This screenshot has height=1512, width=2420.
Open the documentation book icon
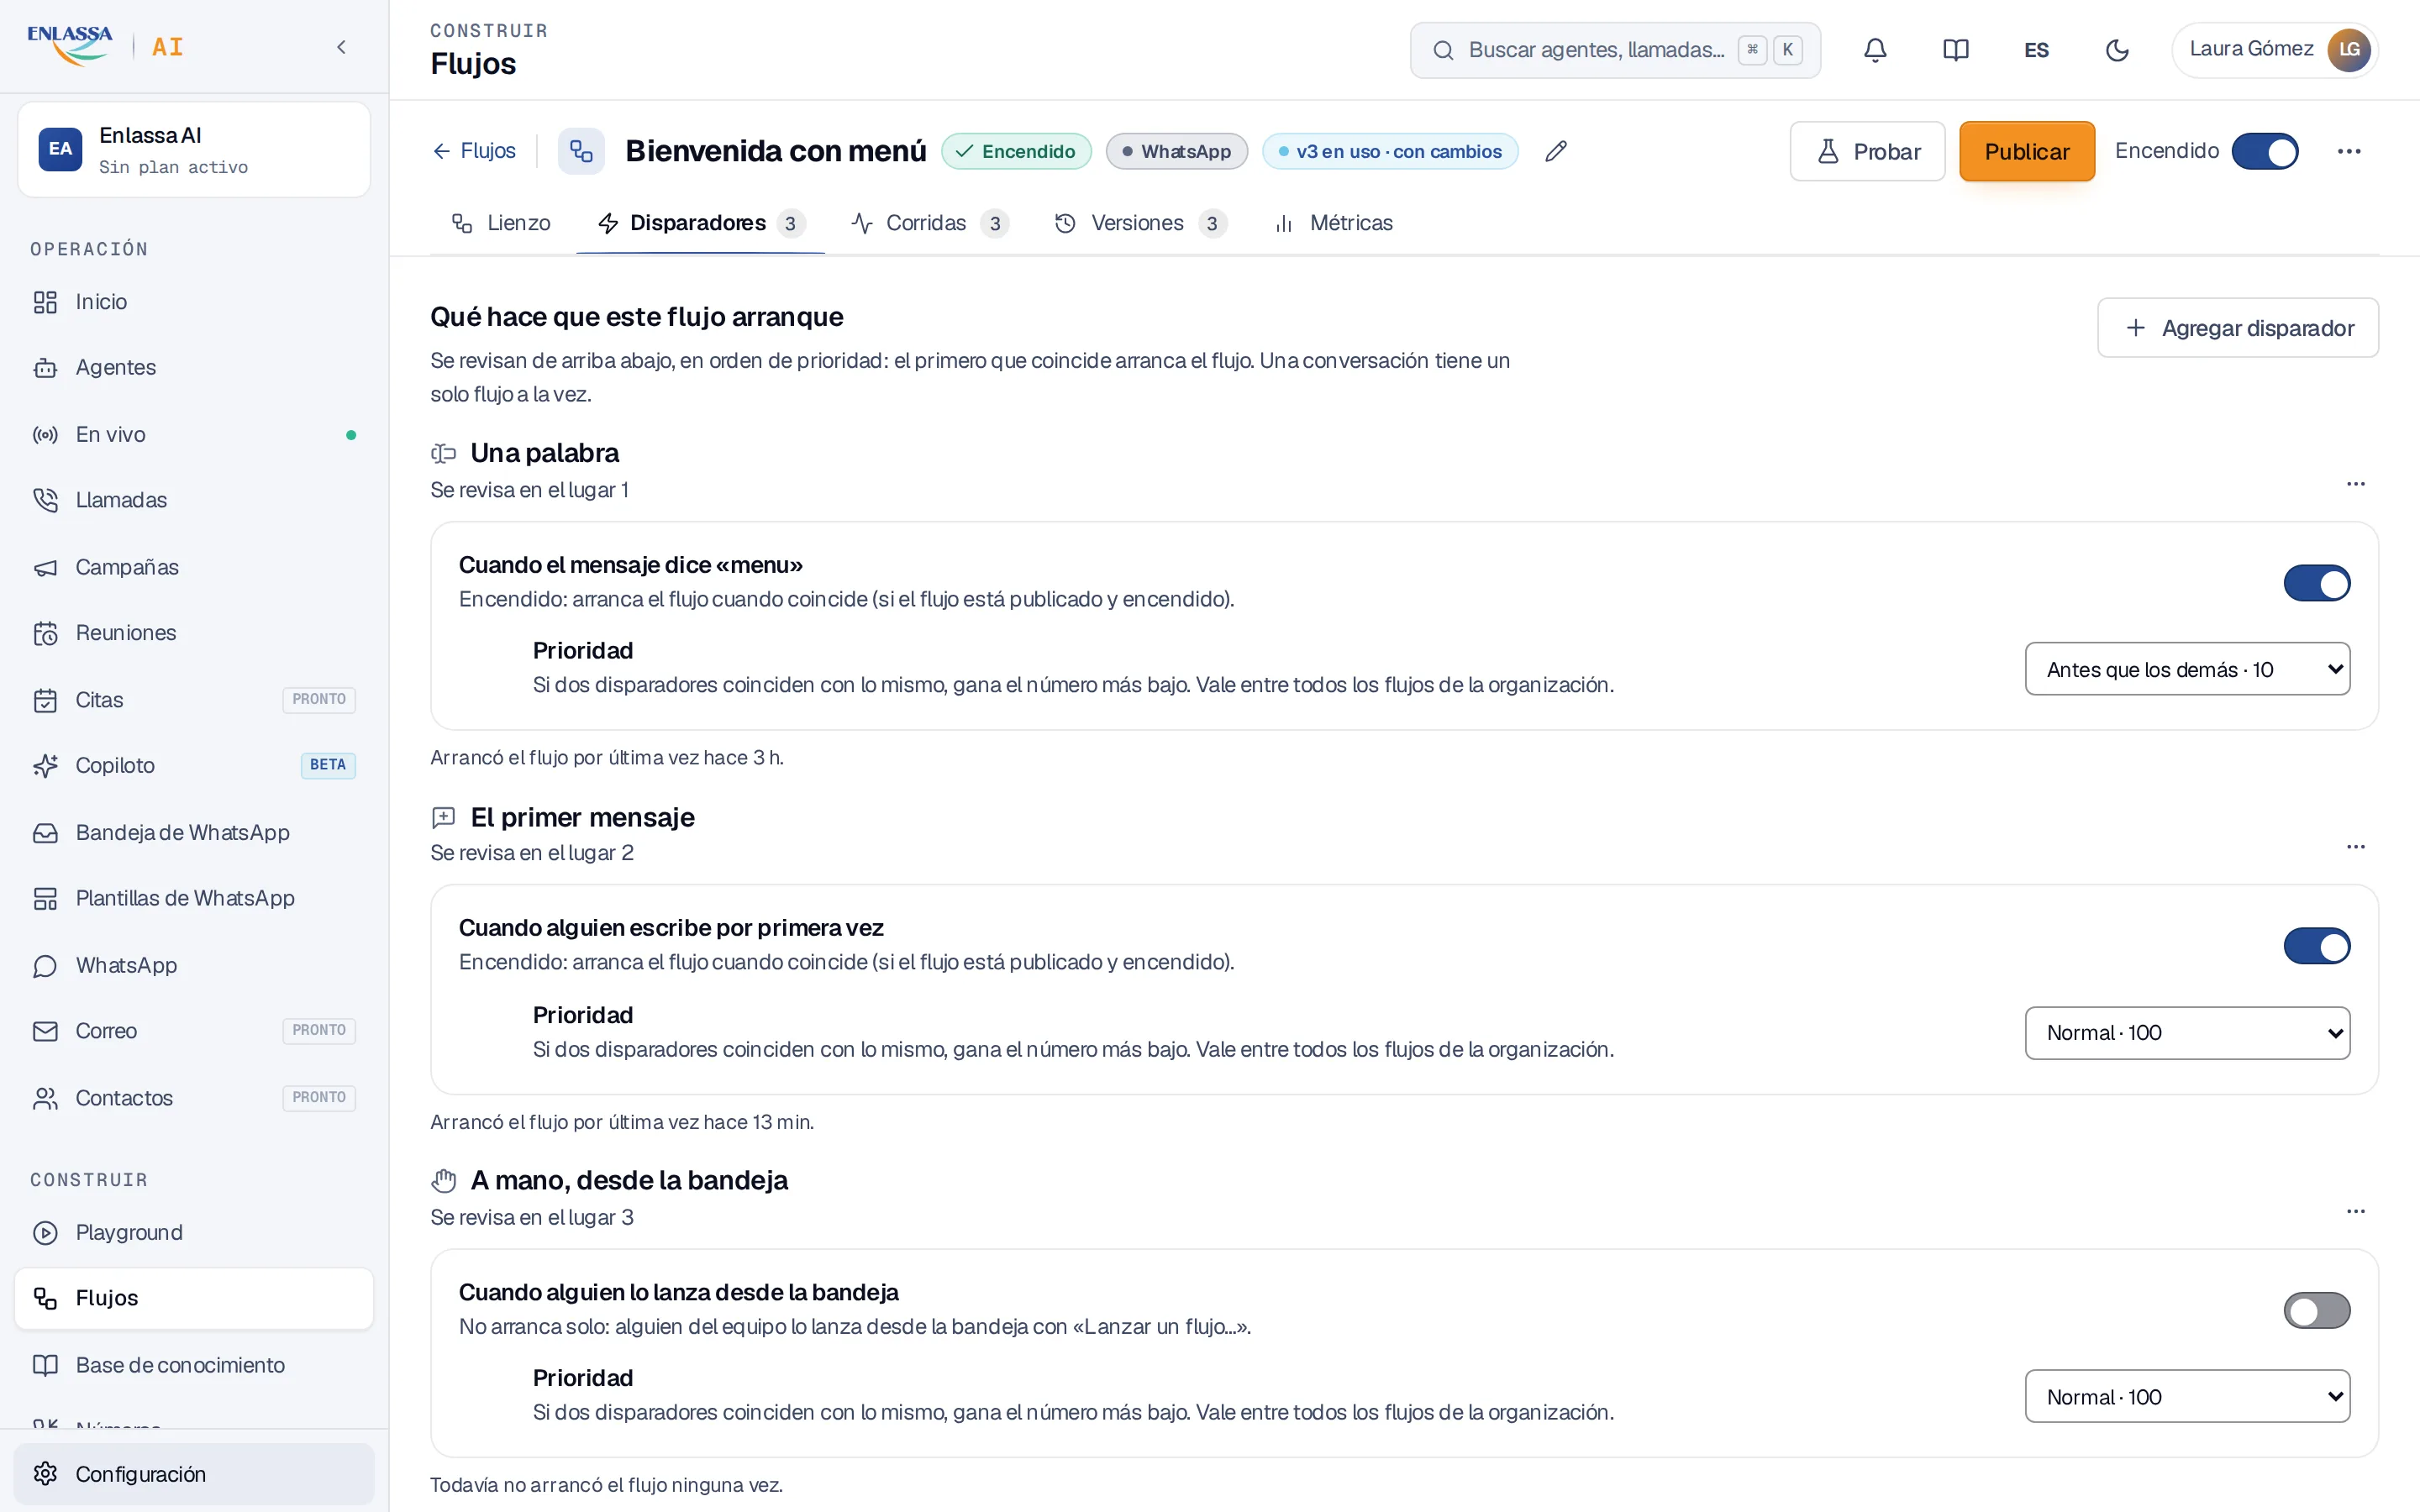coord(1955,50)
